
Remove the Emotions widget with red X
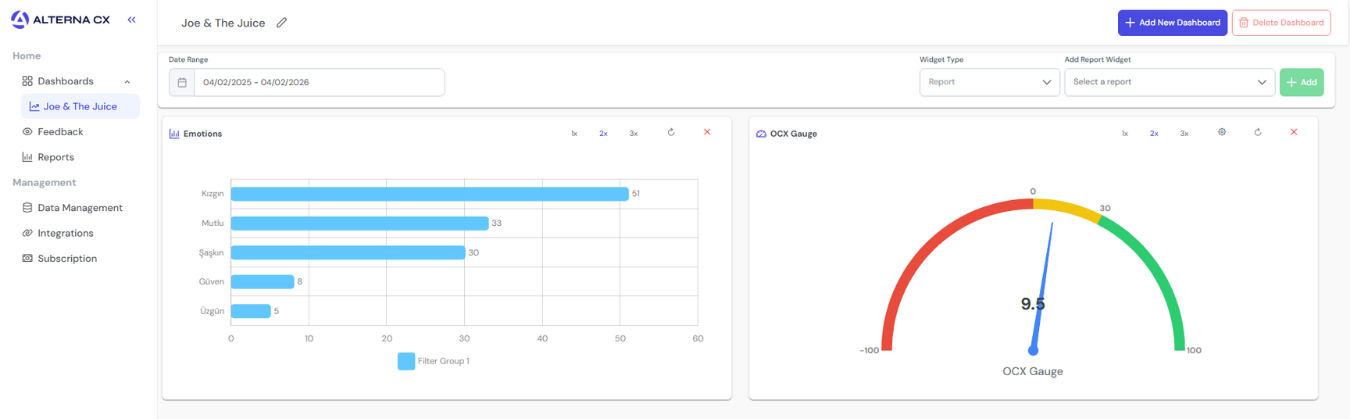coord(707,132)
